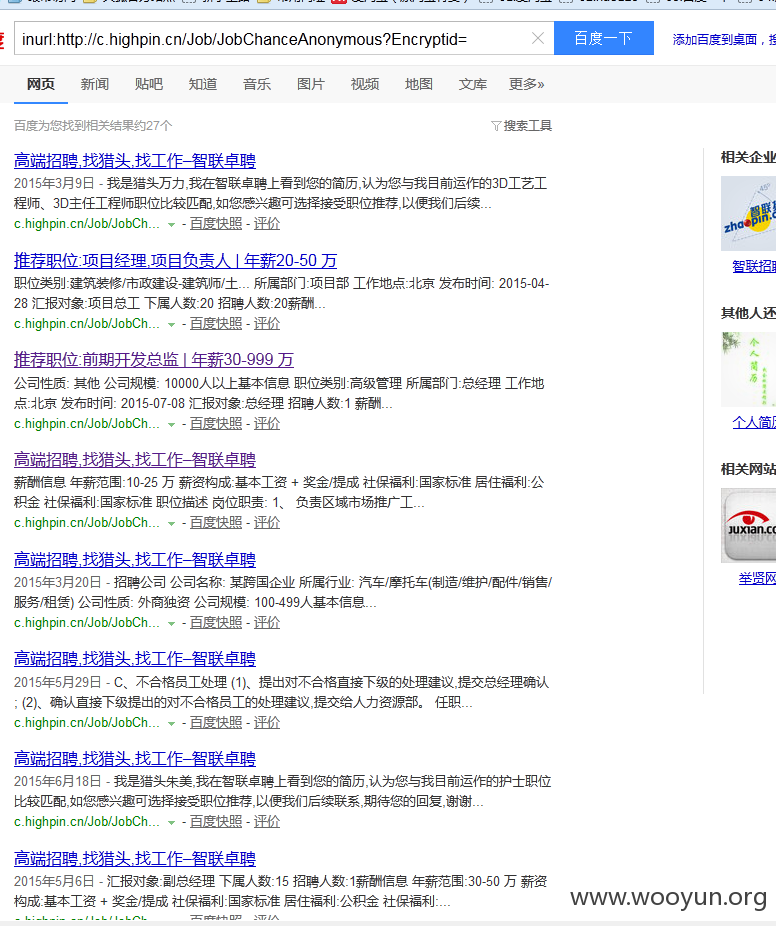Open link 推荐职位:前期开发总监 年薪30-999万
This screenshot has width=776, height=926.
coord(154,360)
